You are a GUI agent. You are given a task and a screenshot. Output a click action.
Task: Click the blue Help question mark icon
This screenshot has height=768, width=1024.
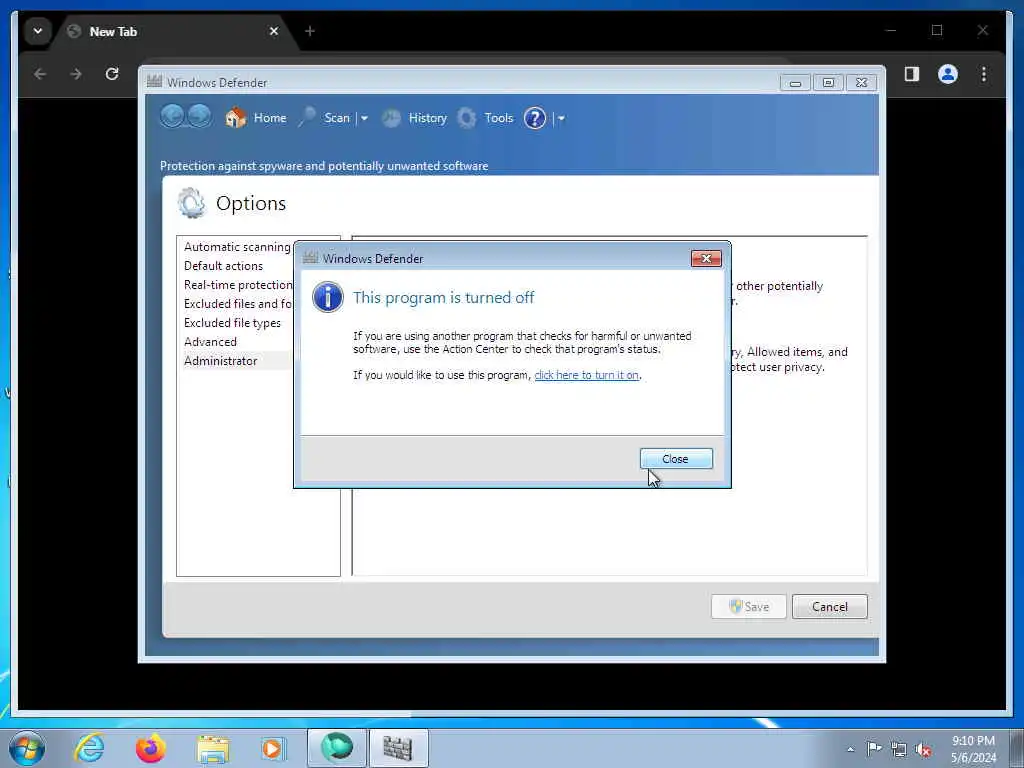[535, 118]
